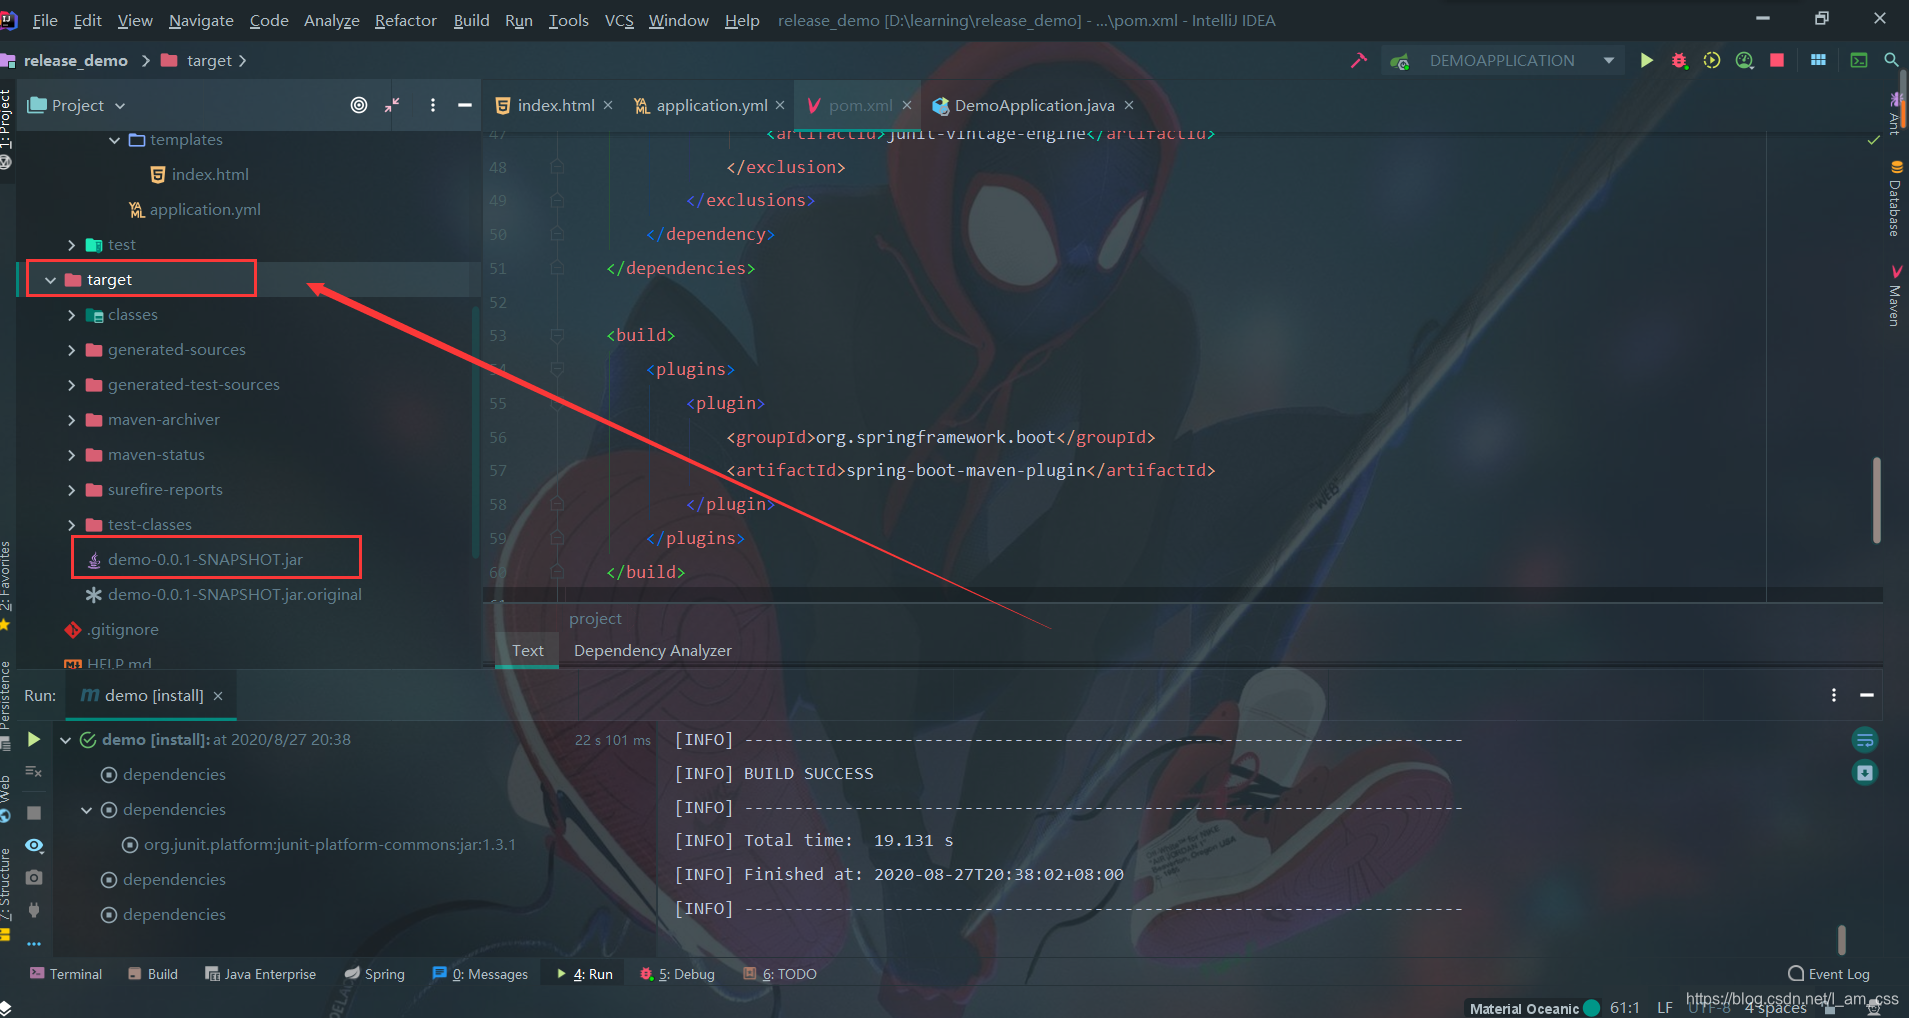1909x1018 pixels.
Task: Minimize the Run tool window
Action: point(1866,695)
